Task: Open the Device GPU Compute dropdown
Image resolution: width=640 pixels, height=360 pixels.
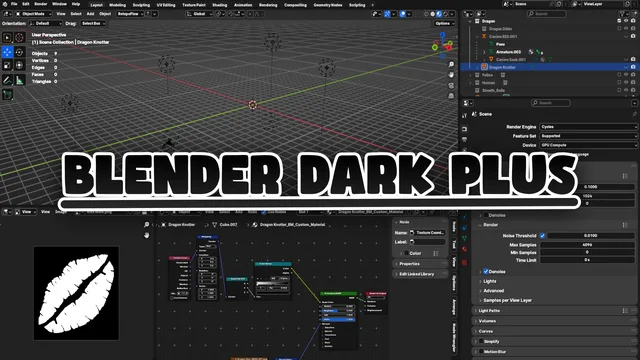Action: [x=588, y=145]
